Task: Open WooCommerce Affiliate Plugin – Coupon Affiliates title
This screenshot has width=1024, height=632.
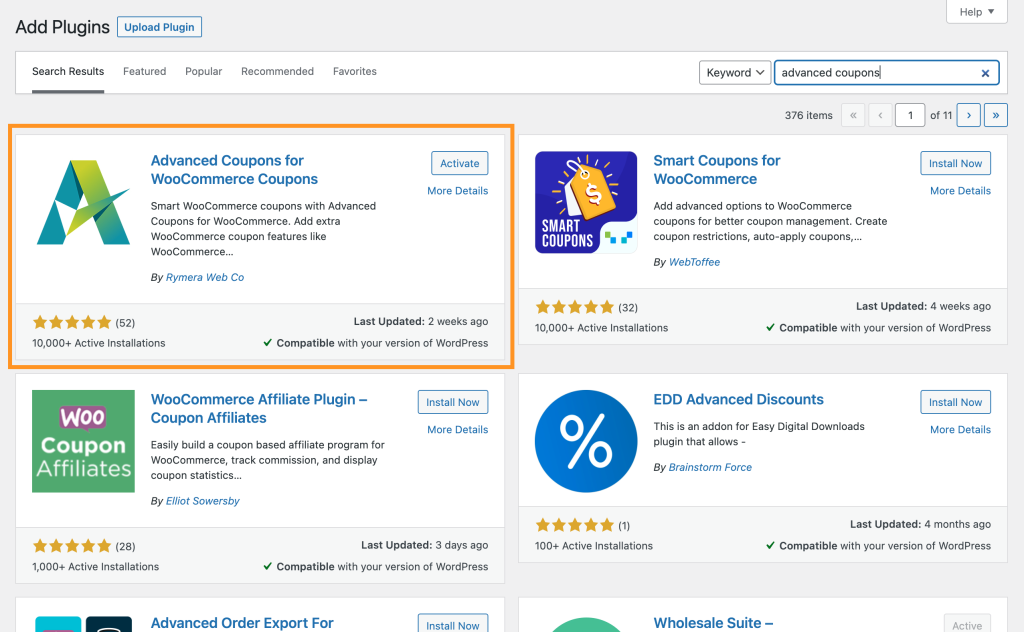Action: [x=259, y=409]
